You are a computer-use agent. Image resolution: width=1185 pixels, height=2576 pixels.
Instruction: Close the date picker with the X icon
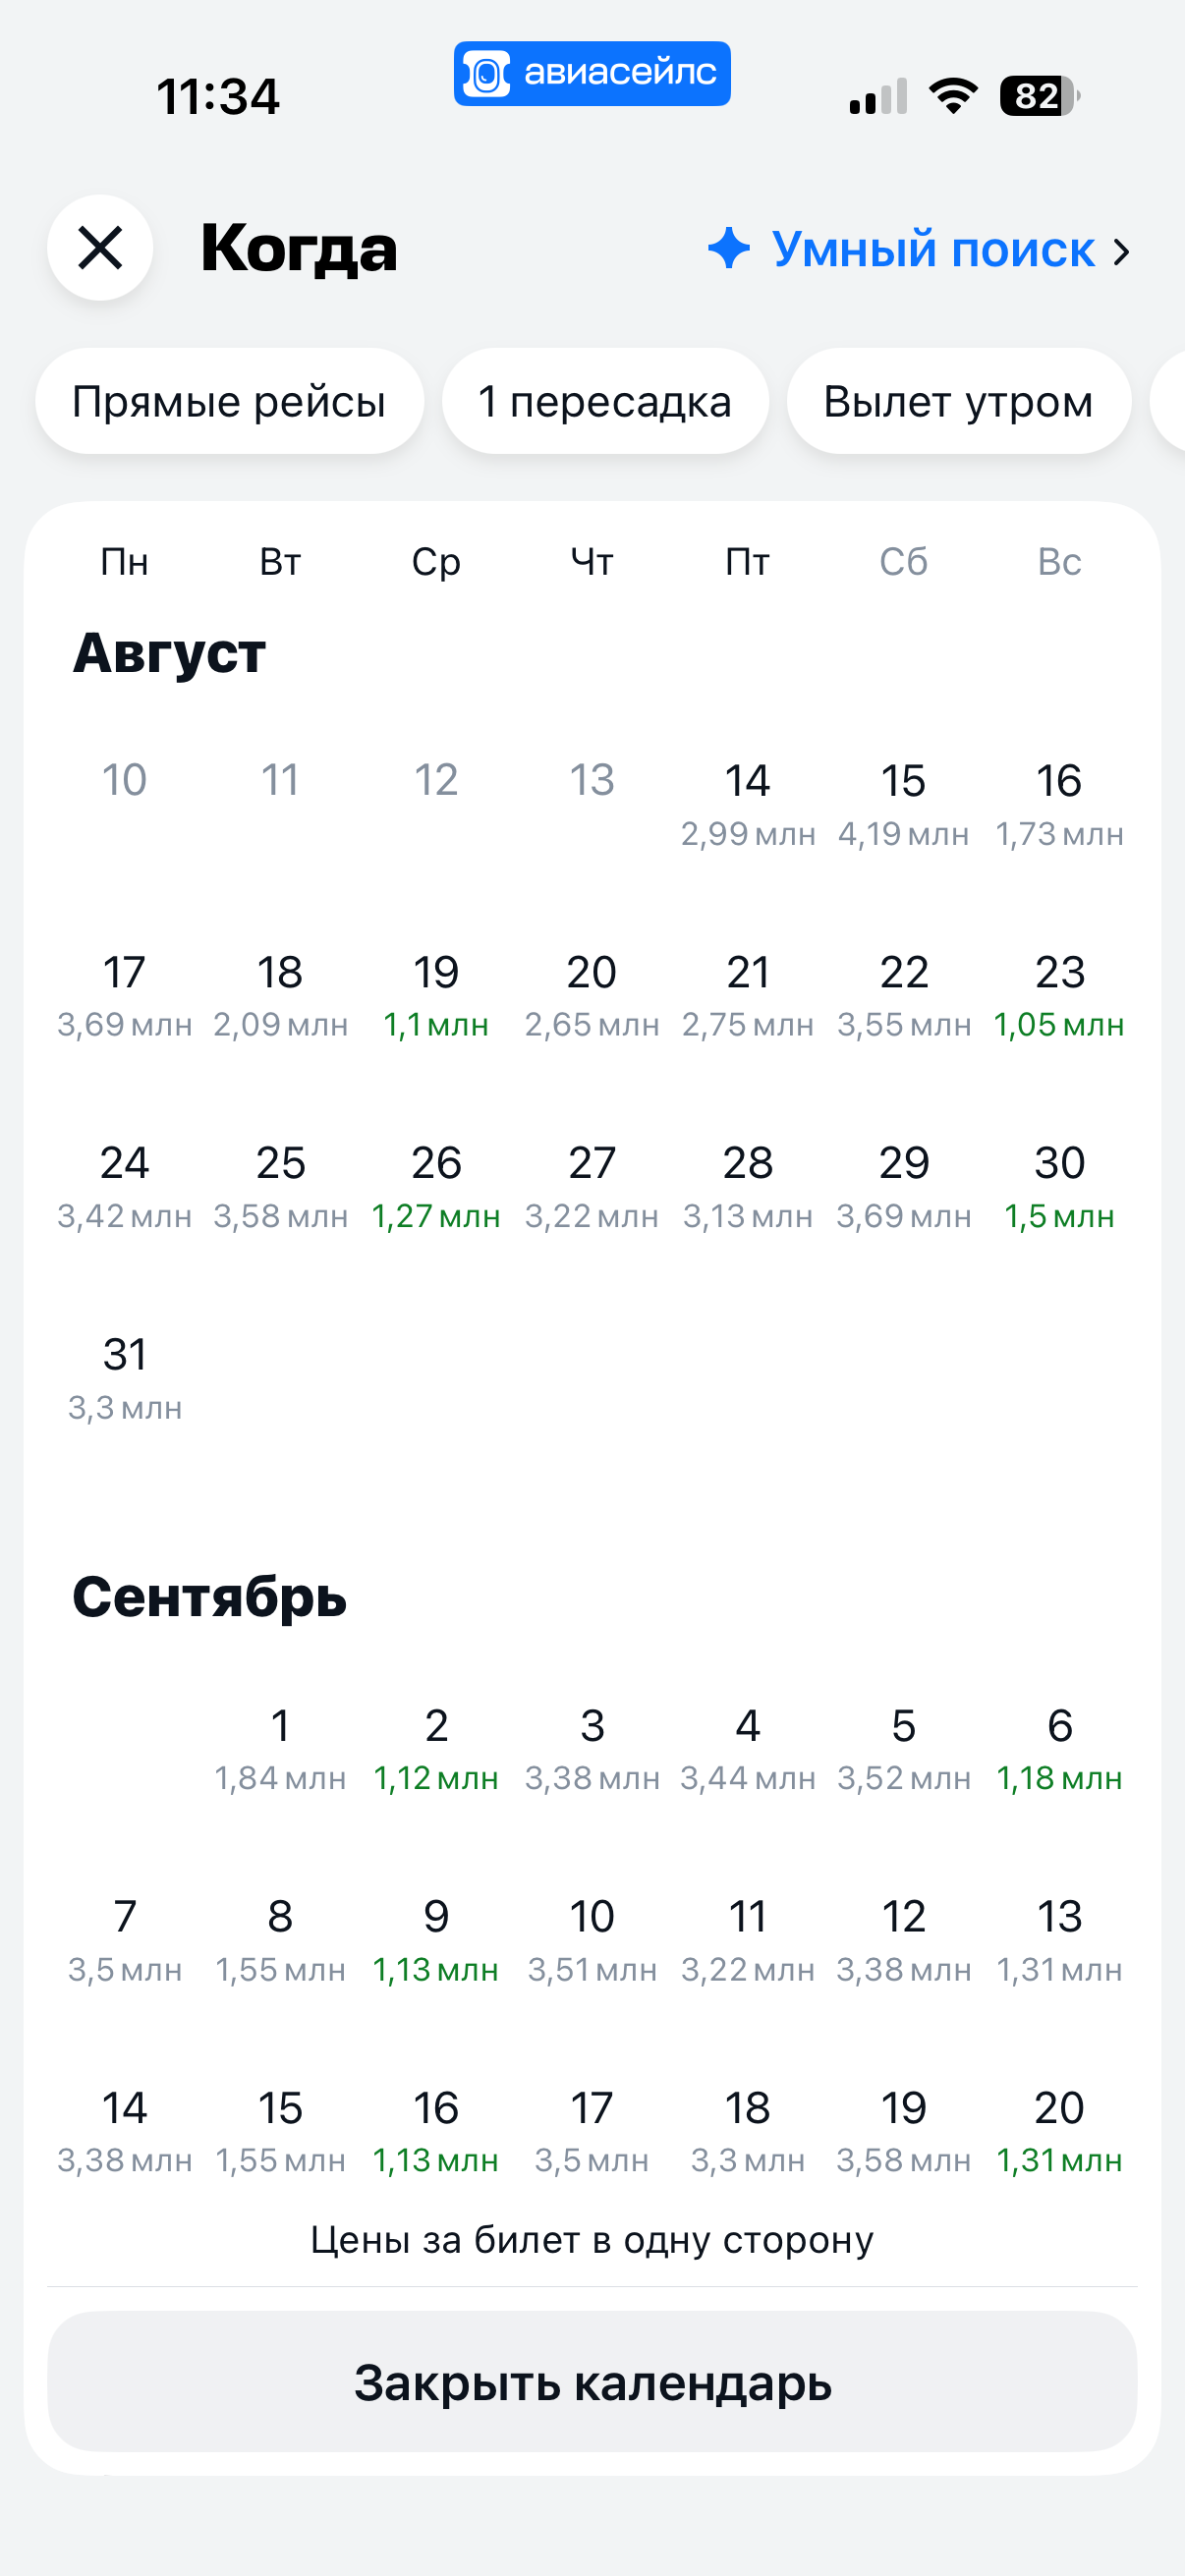click(100, 248)
